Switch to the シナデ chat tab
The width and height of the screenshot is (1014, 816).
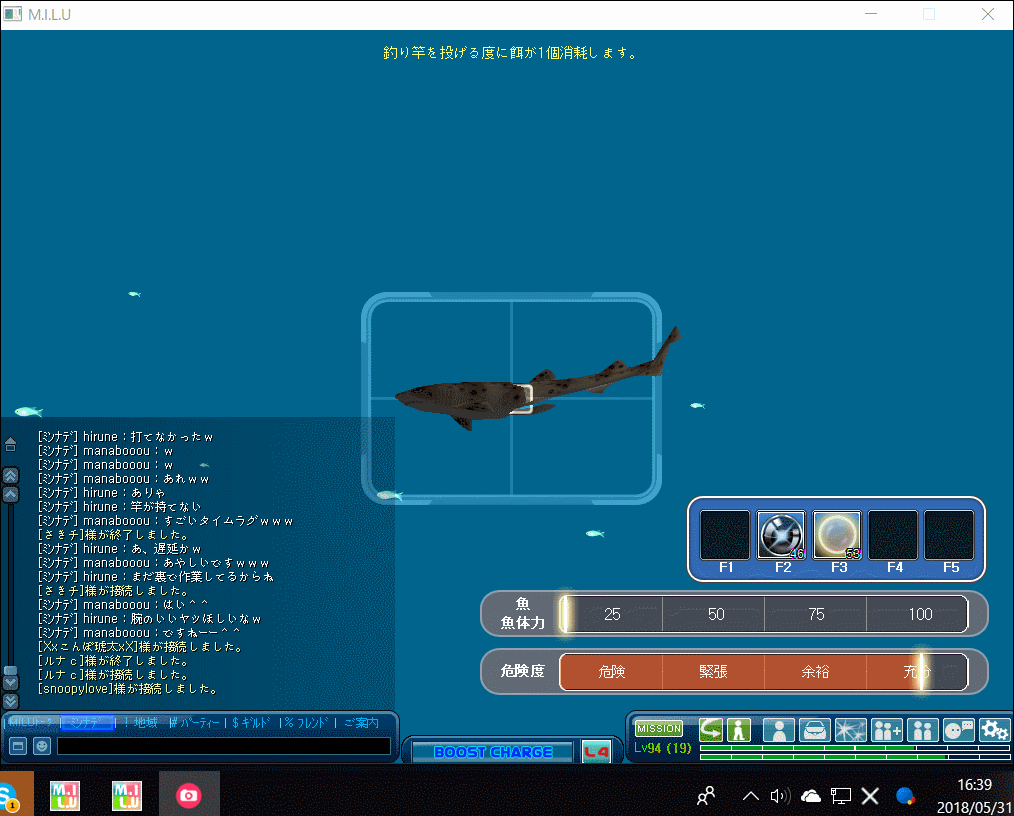pyautogui.click(x=87, y=723)
